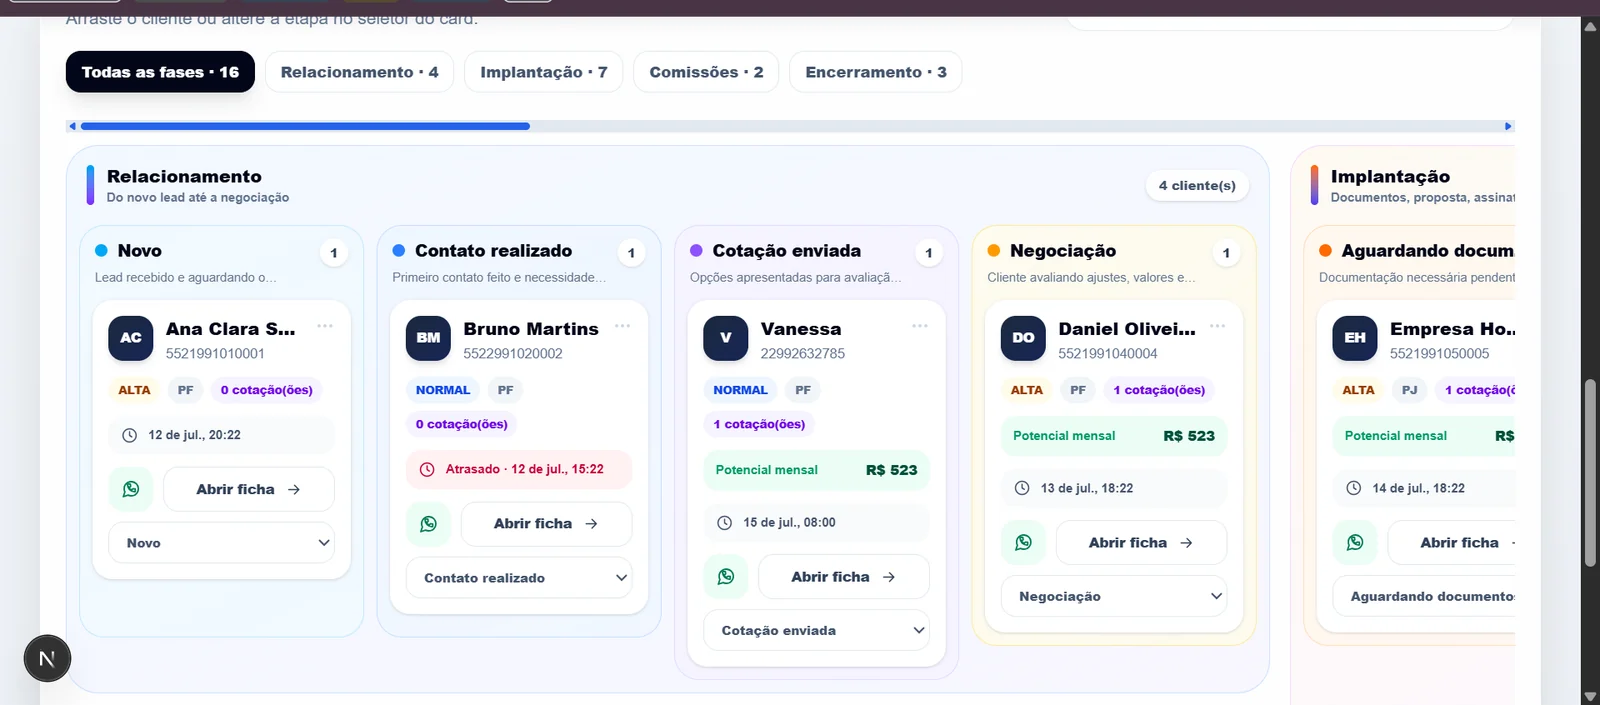Click the clock icon beside 13 de jul., 18:22

coord(1022,488)
